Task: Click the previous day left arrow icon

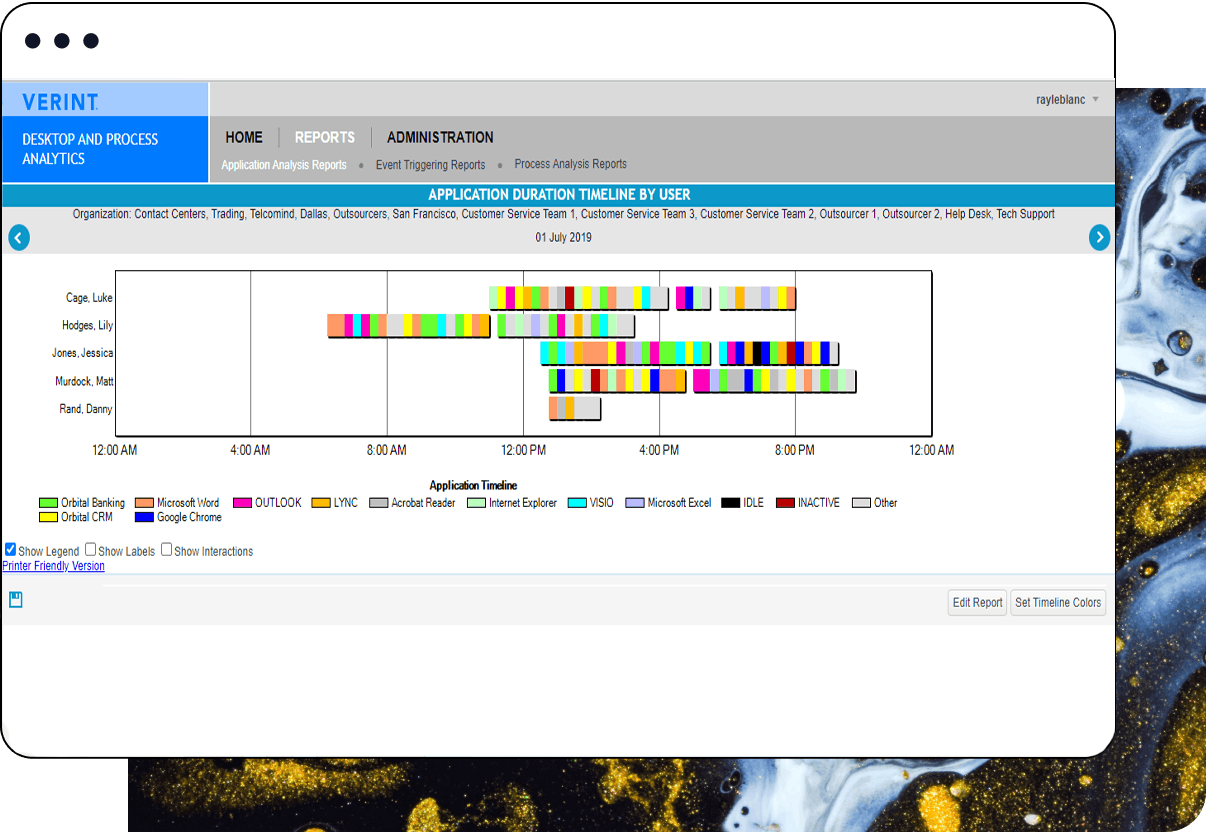Action: click(x=19, y=237)
